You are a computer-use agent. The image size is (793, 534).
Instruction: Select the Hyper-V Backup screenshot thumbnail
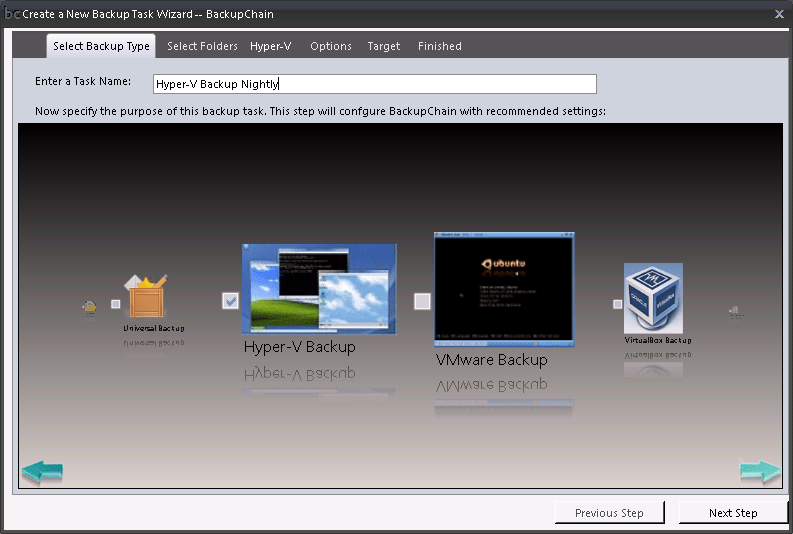[319, 289]
